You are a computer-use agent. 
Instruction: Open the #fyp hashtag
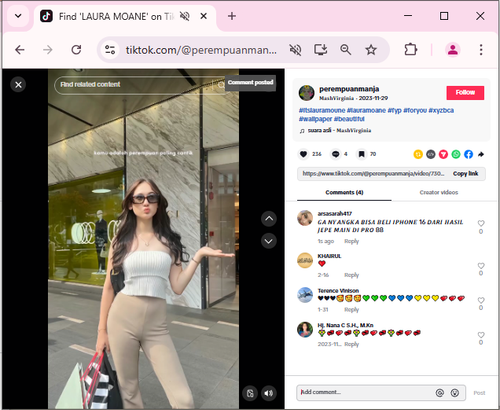click(394, 110)
